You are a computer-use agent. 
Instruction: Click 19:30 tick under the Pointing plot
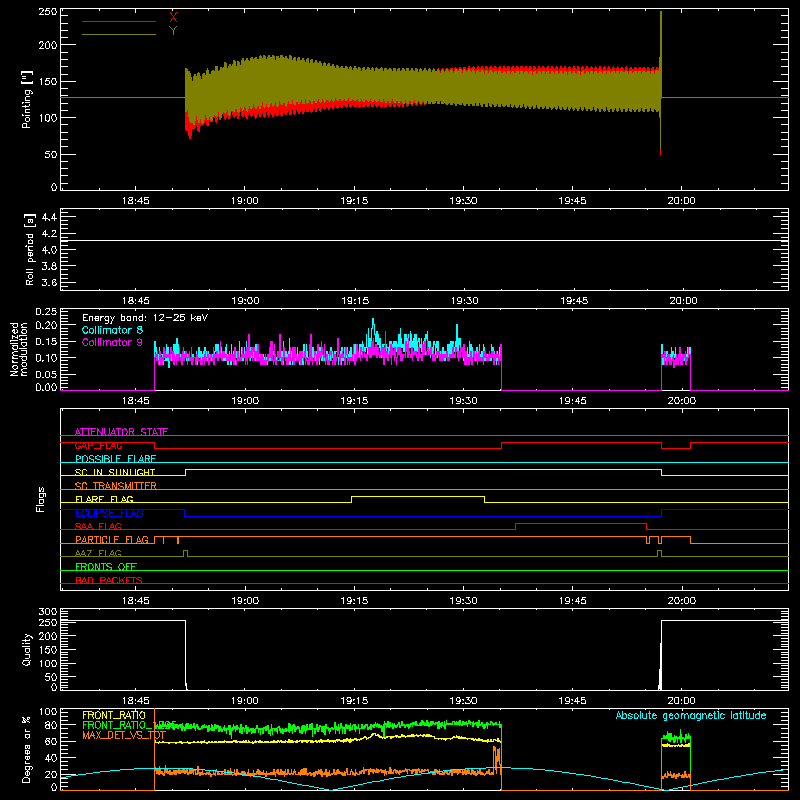click(x=463, y=201)
